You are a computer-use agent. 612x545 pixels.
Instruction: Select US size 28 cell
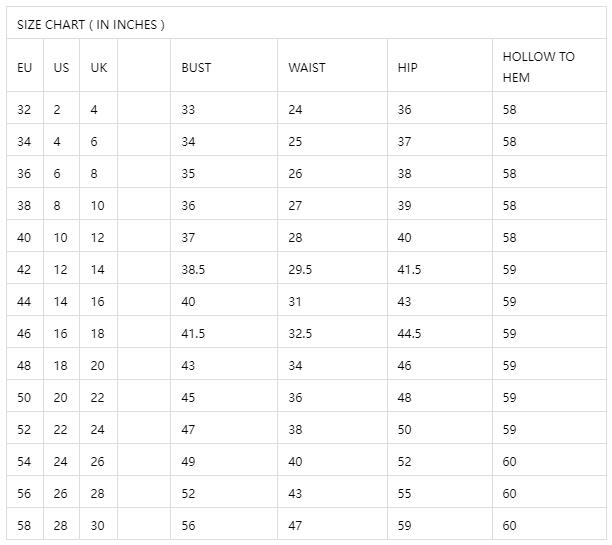pyautogui.click(x=60, y=525)
